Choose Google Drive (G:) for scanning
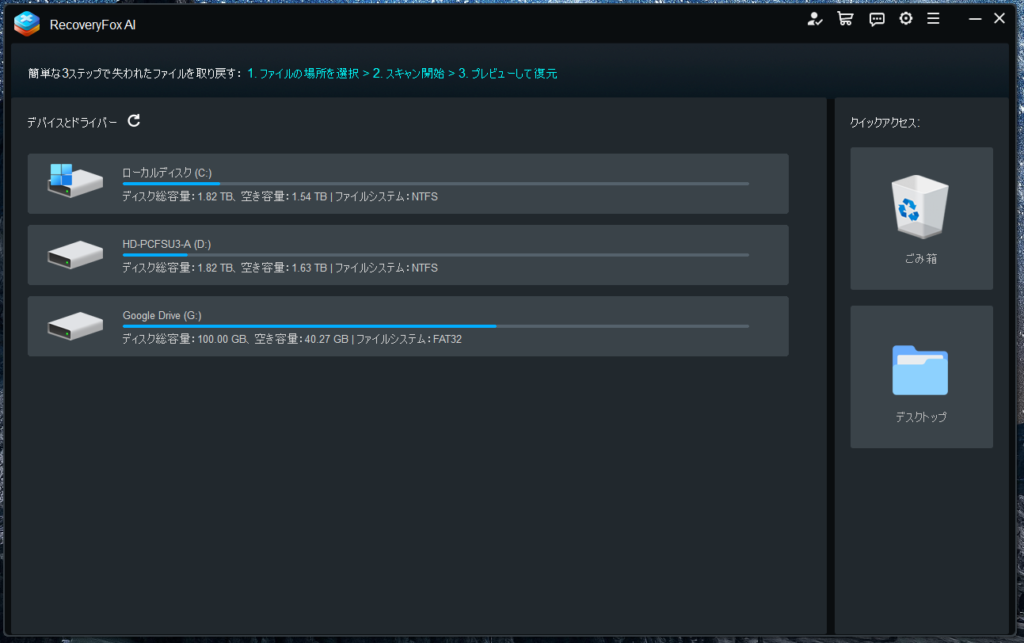Image resolution: width=1024 pixels, height=643 pixels. pyautogui.click(x=162, y=315)
